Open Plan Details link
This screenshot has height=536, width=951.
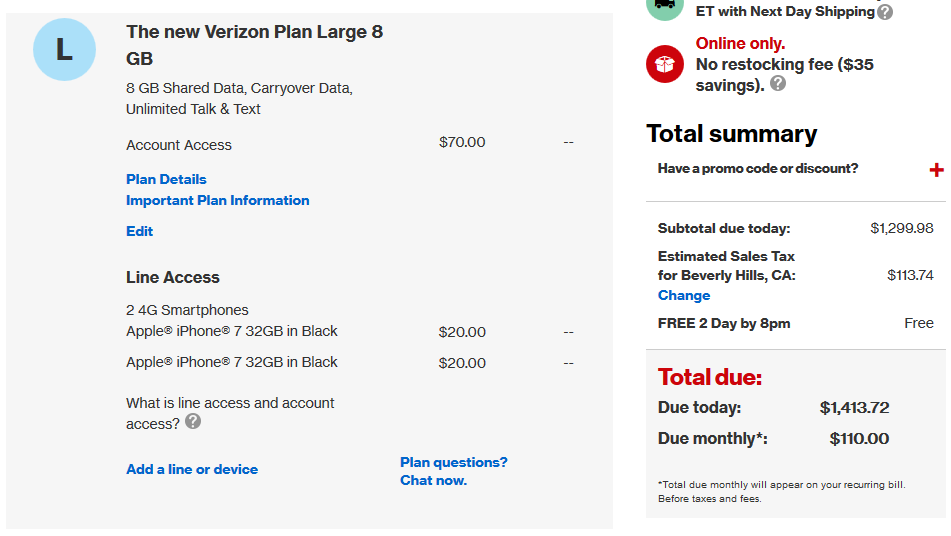[166, 179]
